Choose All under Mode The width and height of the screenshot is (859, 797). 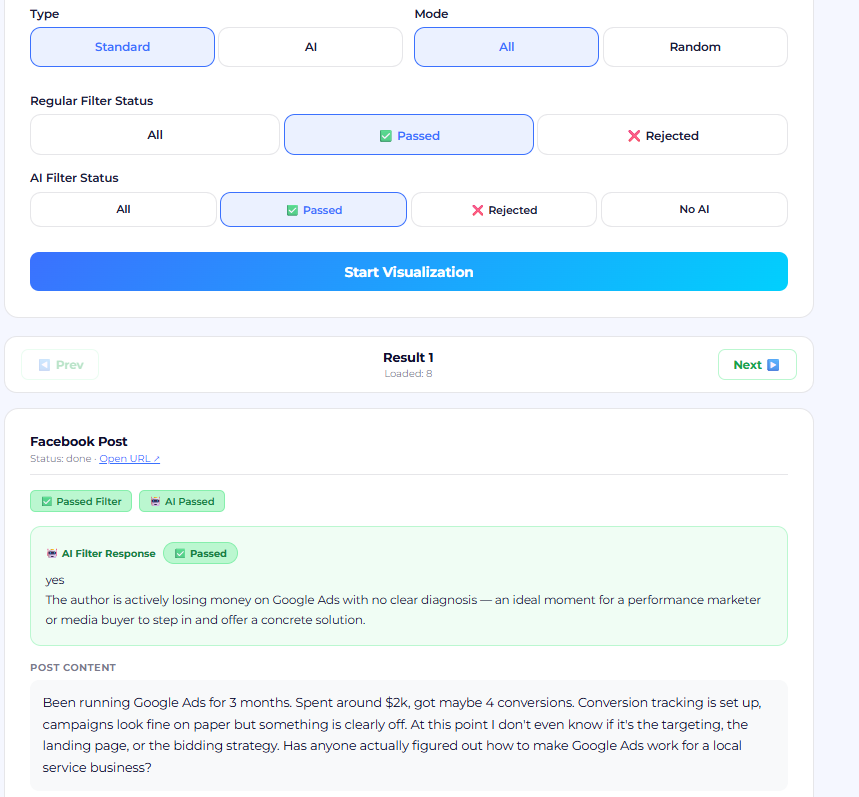pos(506,47)
